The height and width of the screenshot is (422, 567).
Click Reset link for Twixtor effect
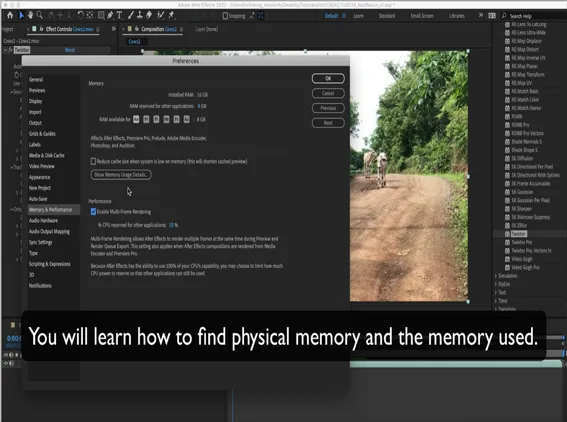pyautogui.click(x=70, y=50)
